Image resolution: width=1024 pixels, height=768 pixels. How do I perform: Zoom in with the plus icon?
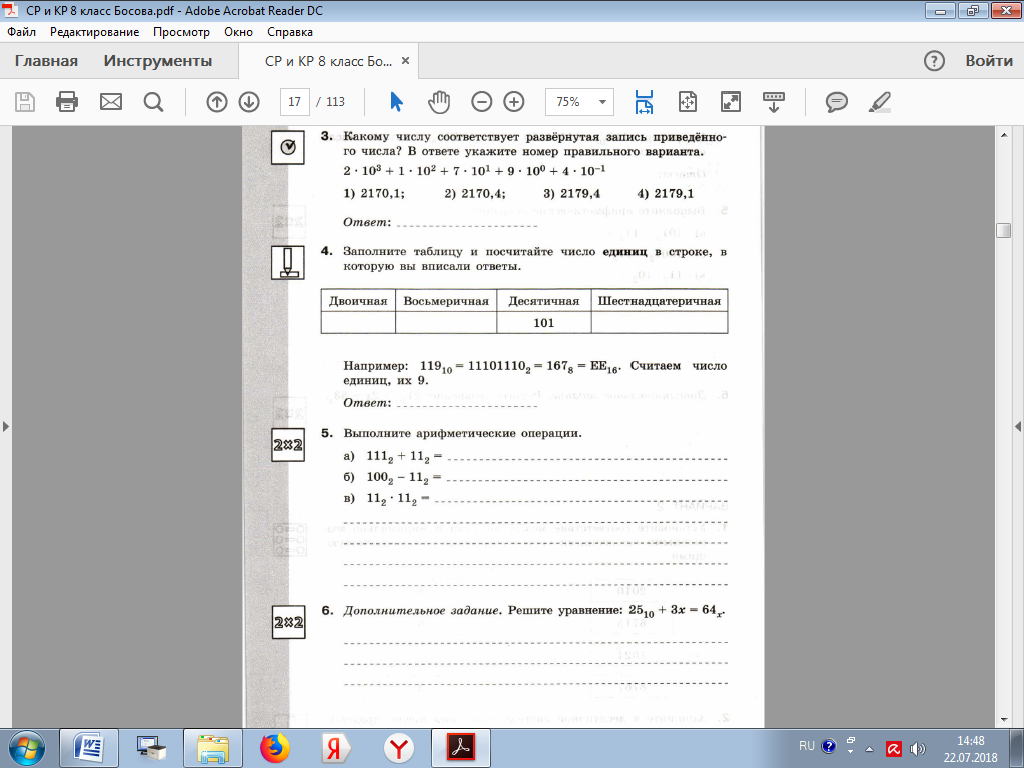pos(514,102)
